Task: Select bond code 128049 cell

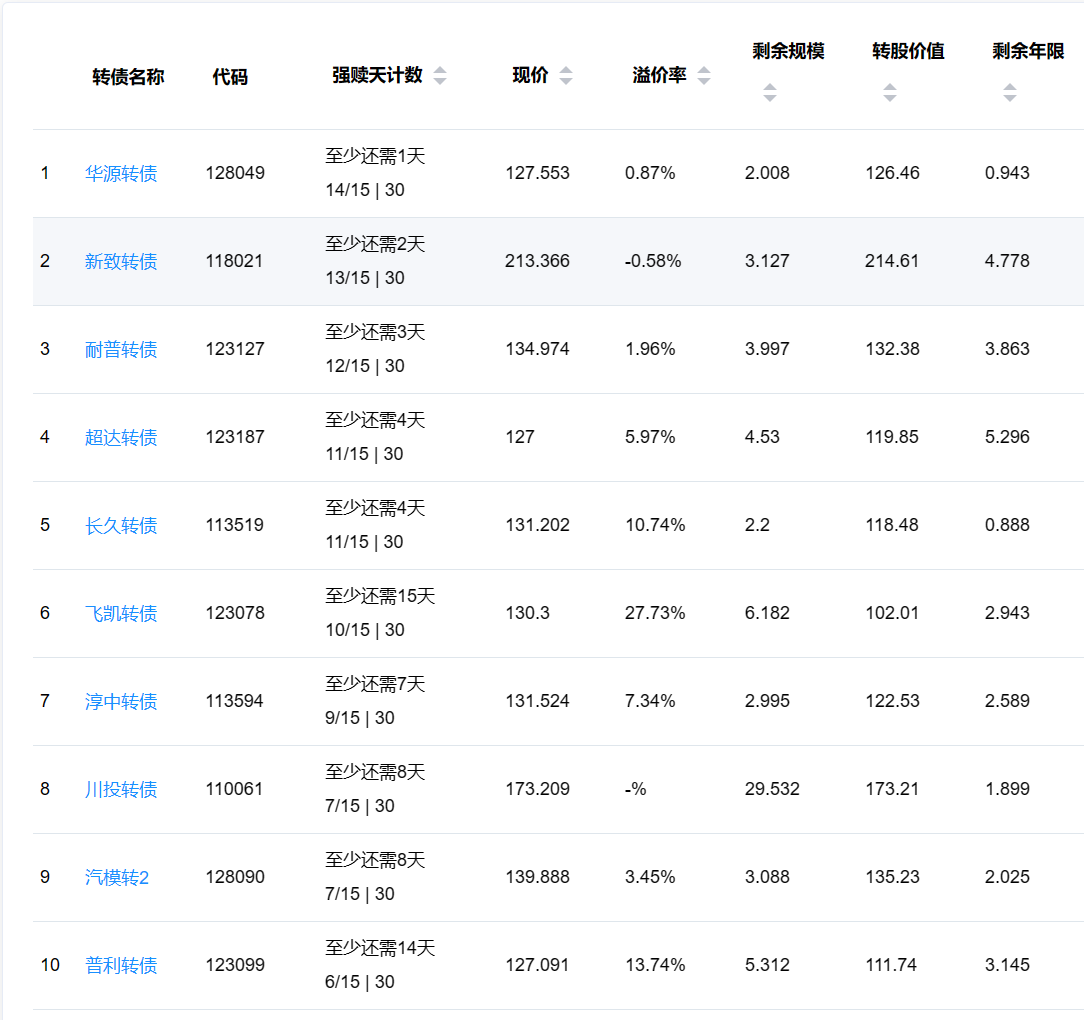Action: (x=235, y=174)
